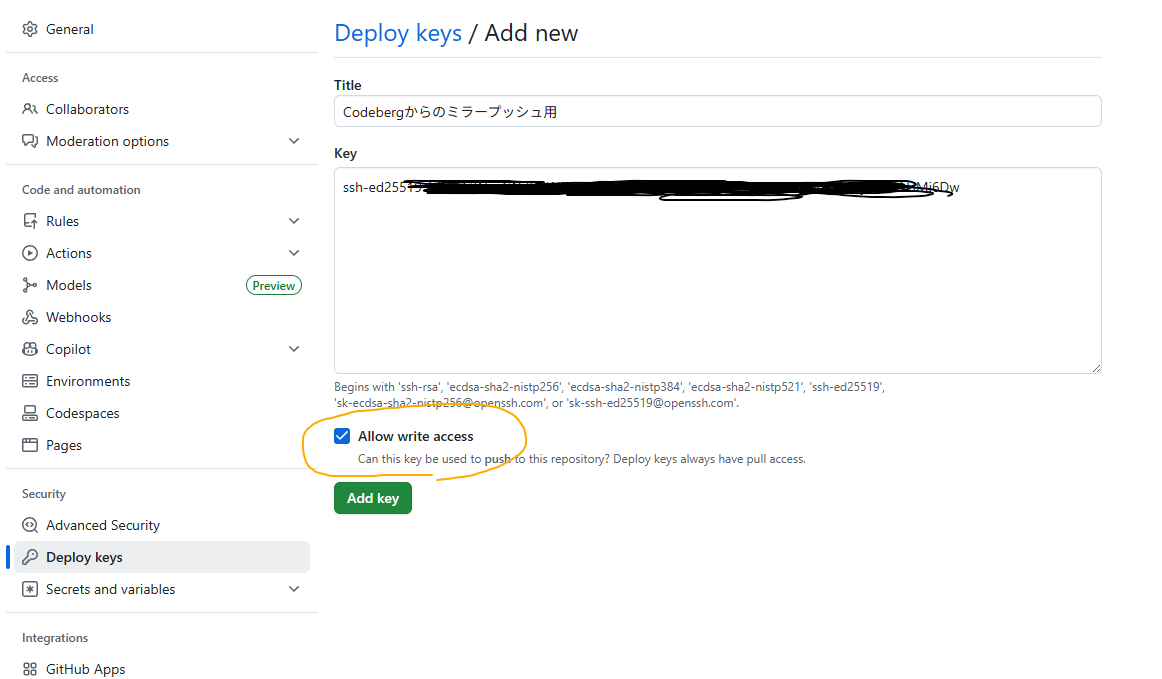Expand Moderation options chevron
This screenshot has width=1162, height=679.
point(294,141)
